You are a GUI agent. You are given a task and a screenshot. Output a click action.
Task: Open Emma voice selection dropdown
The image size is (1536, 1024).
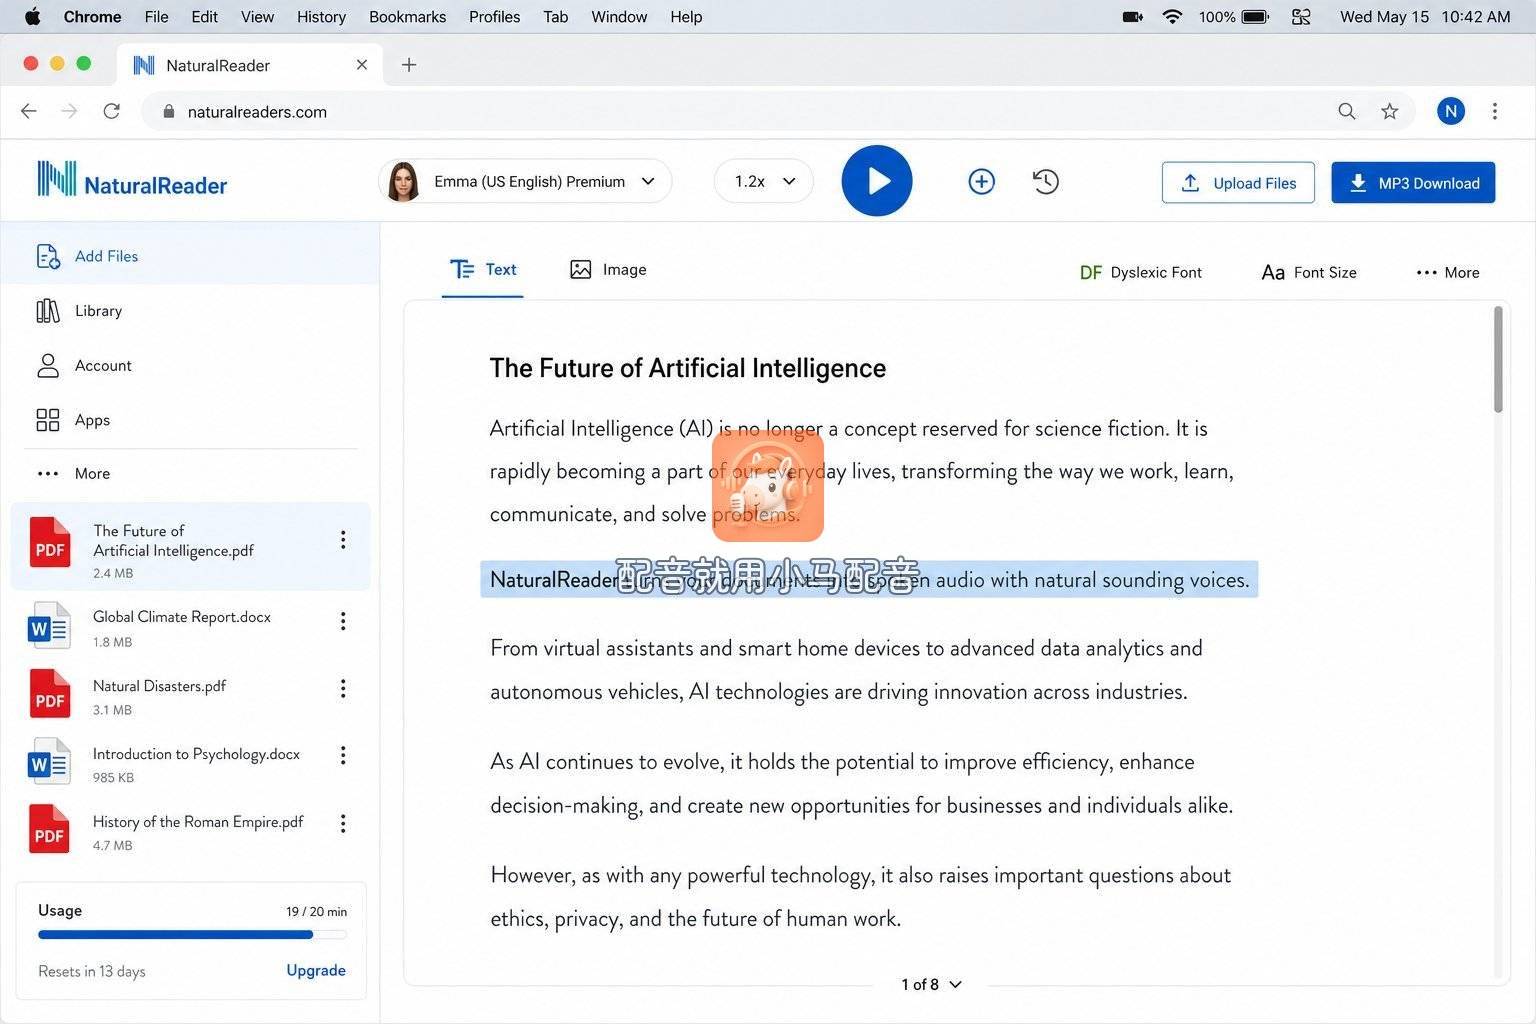pyautogui.click(x=526, y=181)
